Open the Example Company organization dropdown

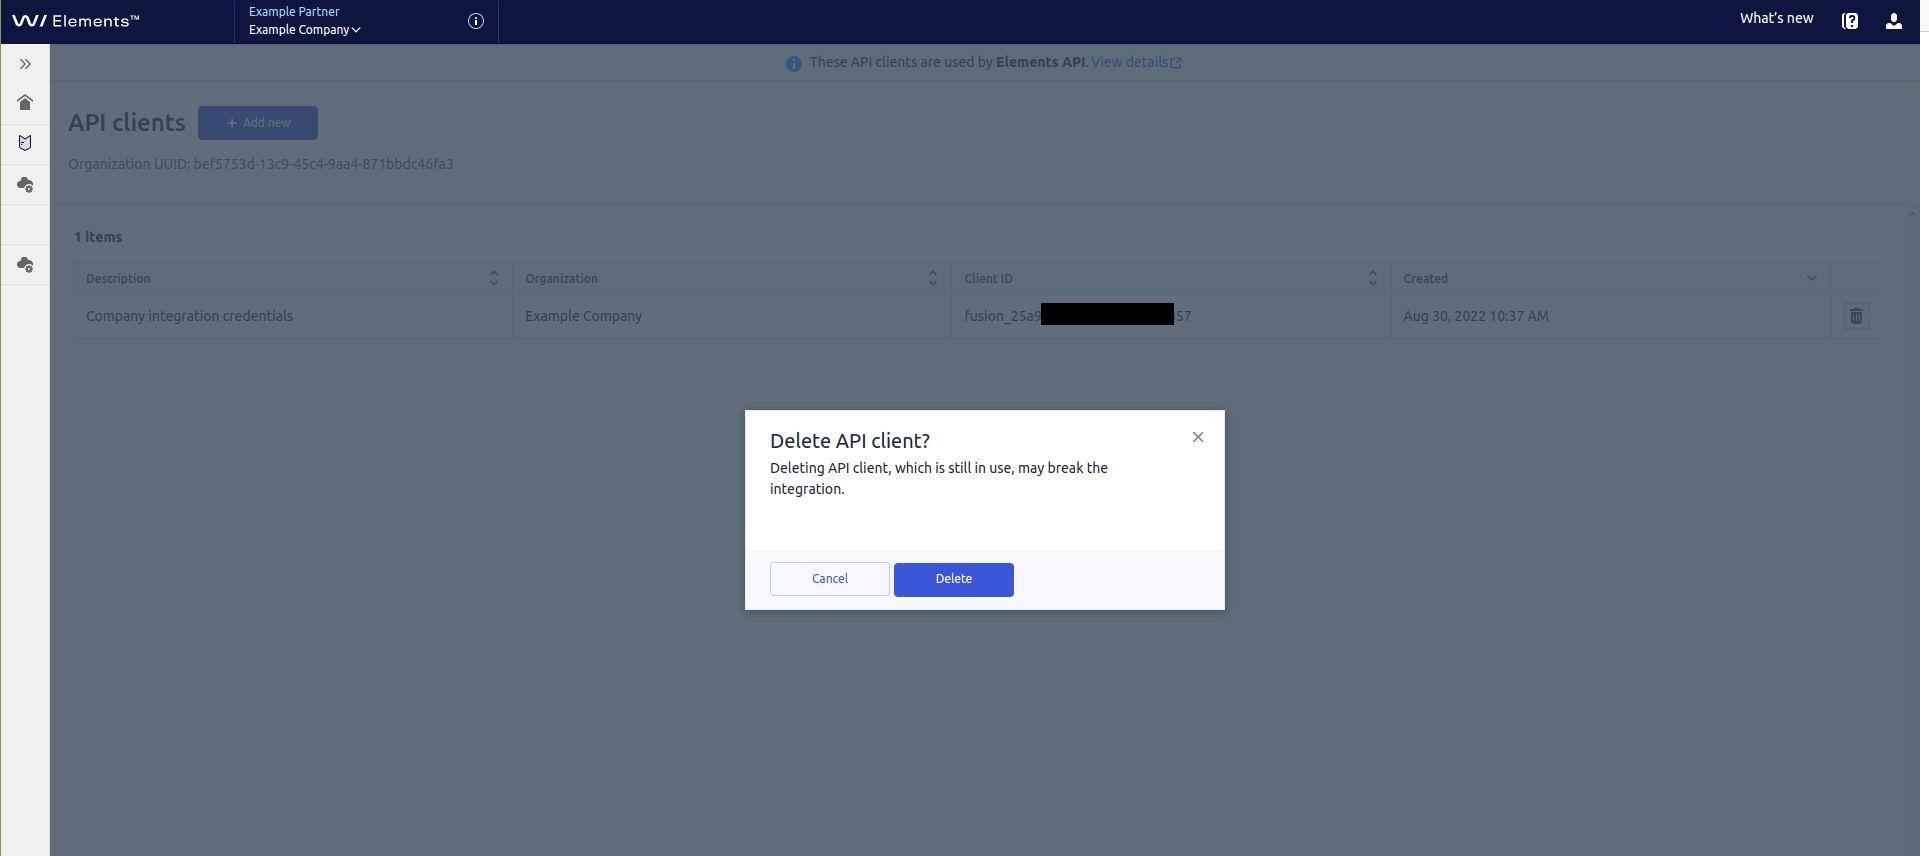point(304,30)
